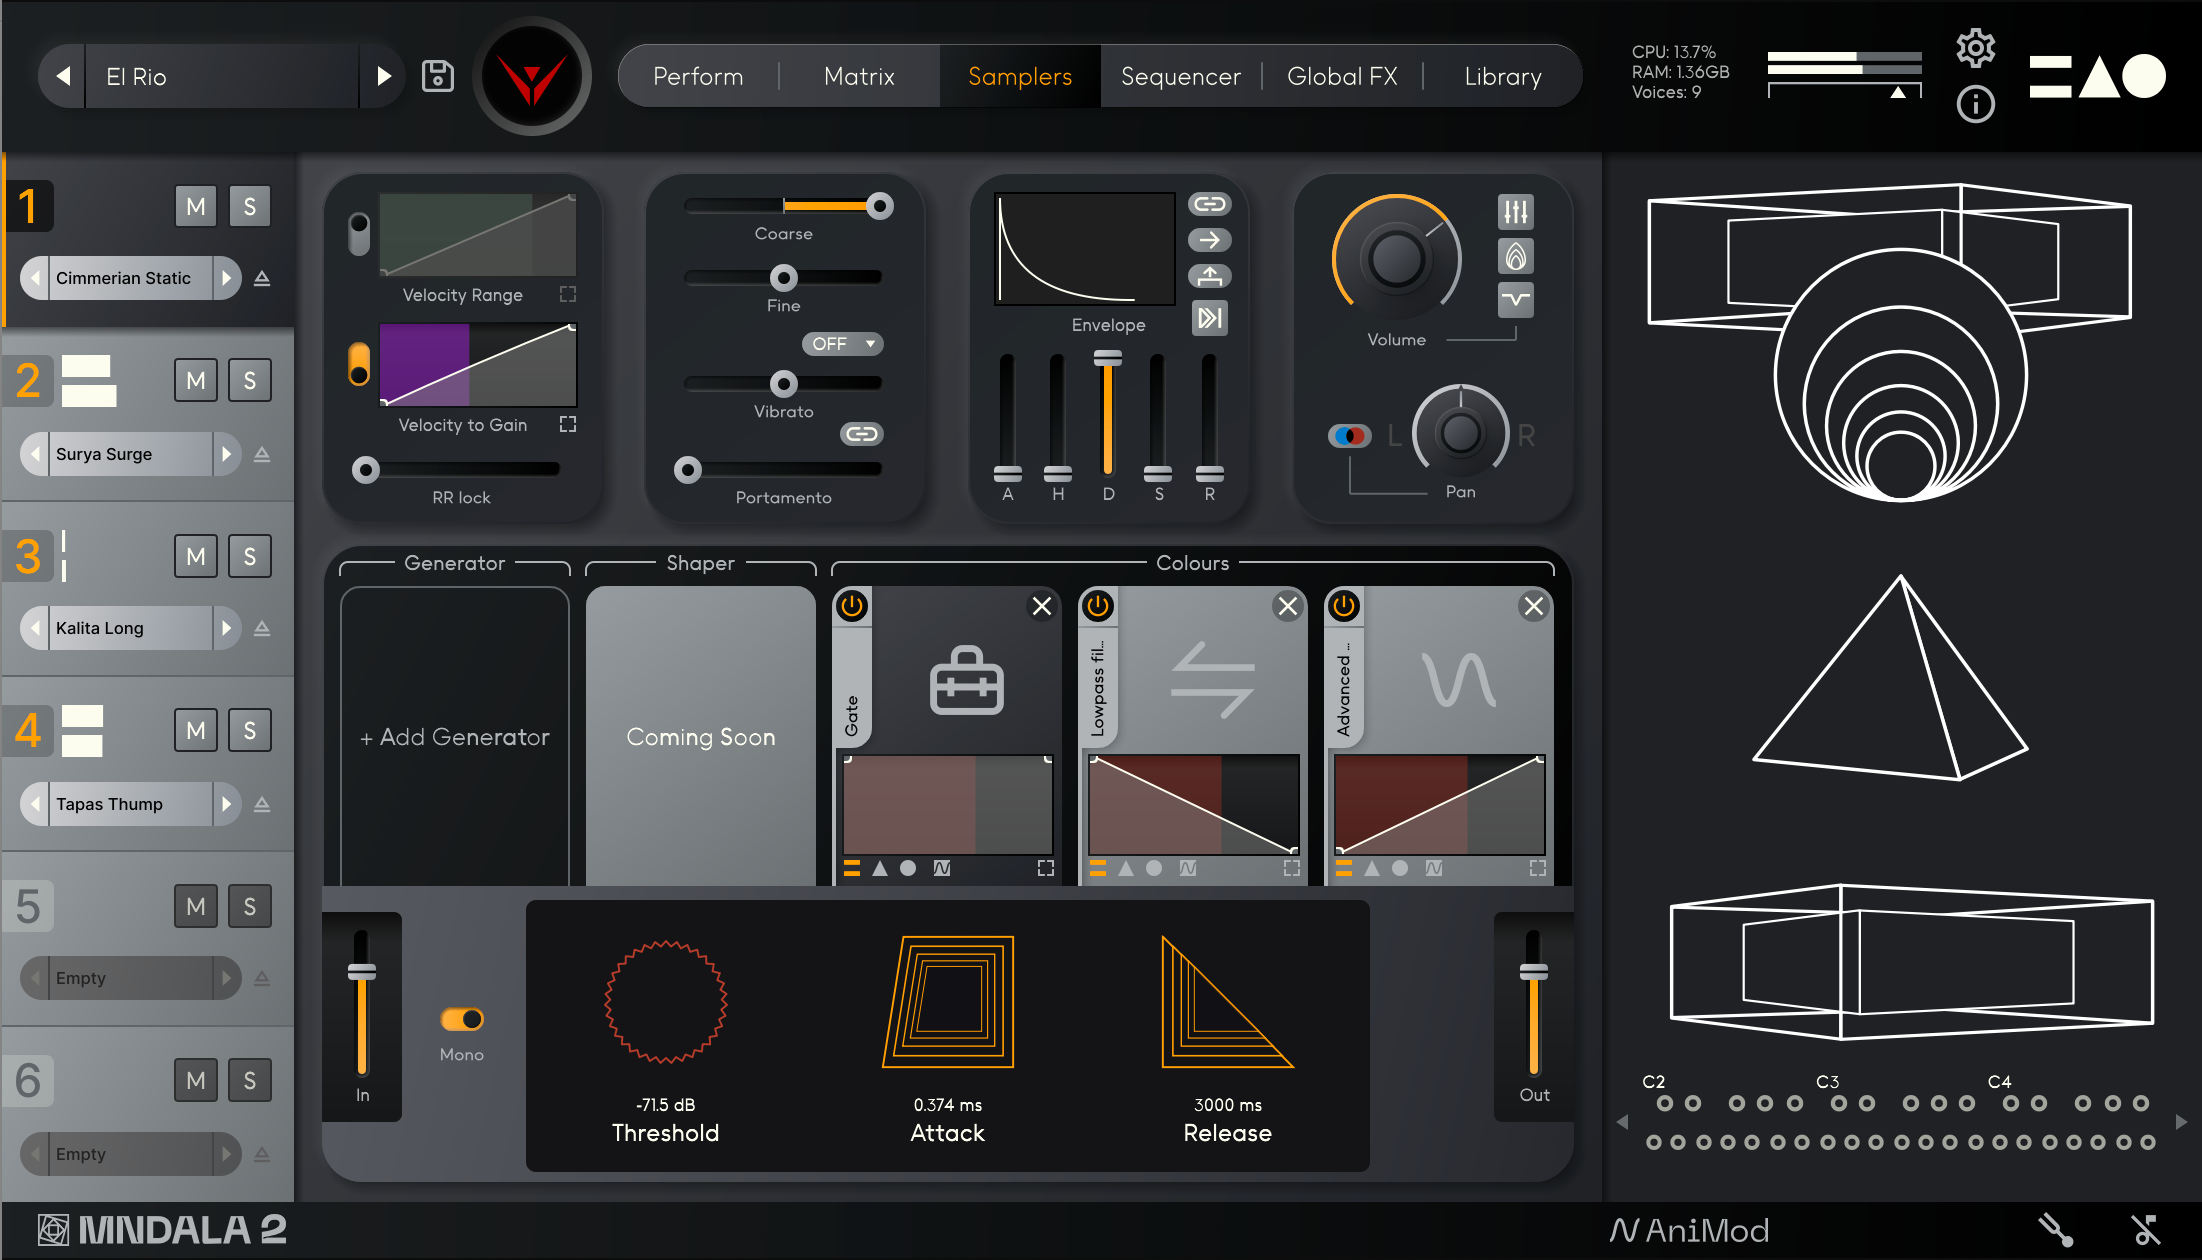Screen dimensions: 2202x1260
Task: Open the vibrato OFF dropdown
Action: point(842,343)
